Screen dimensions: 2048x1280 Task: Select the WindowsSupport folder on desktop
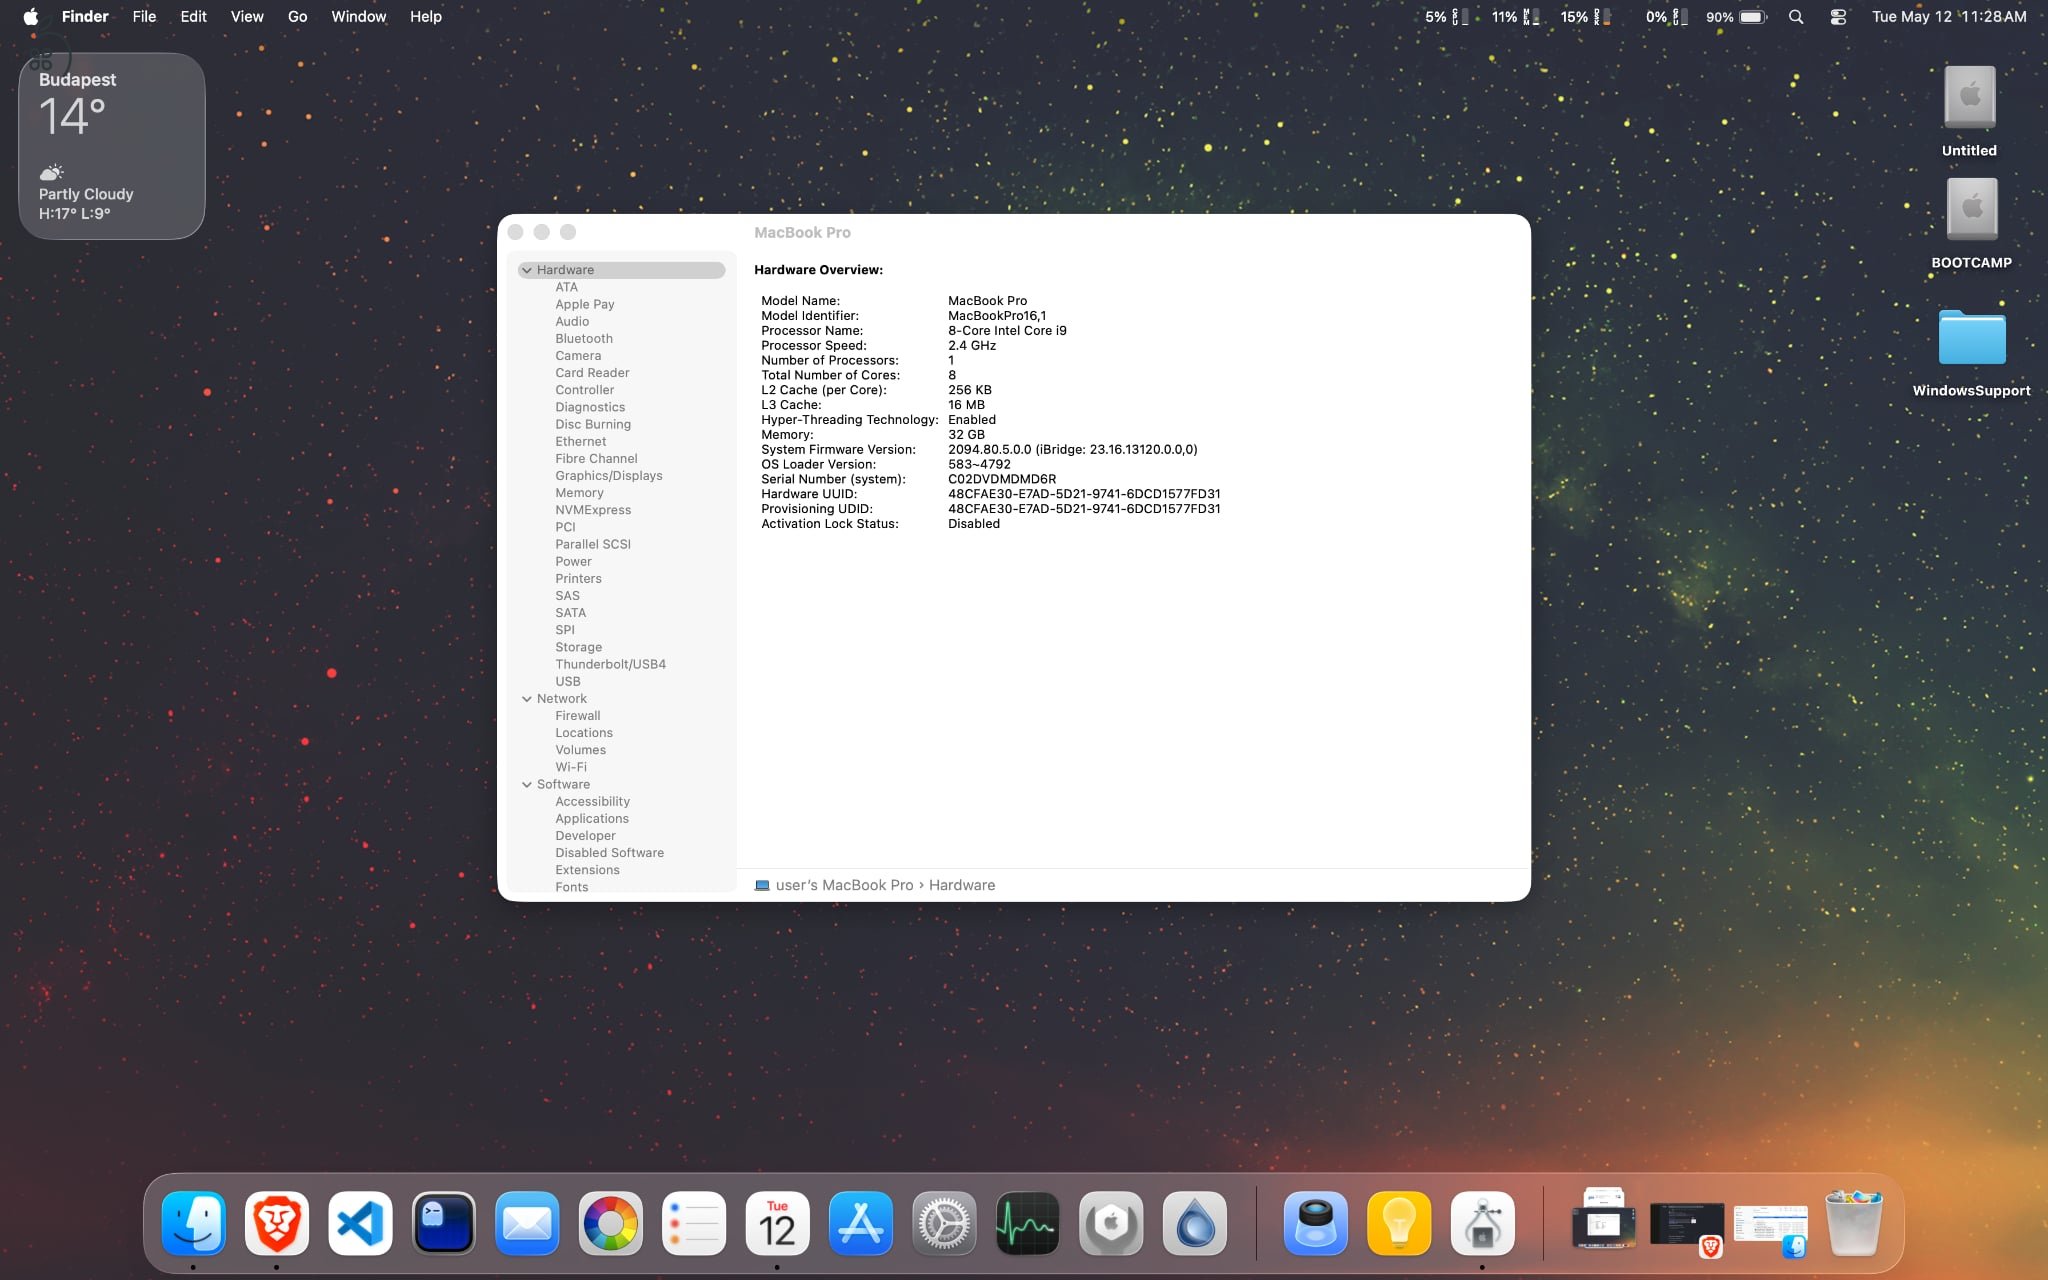(x=1971, y=353)
